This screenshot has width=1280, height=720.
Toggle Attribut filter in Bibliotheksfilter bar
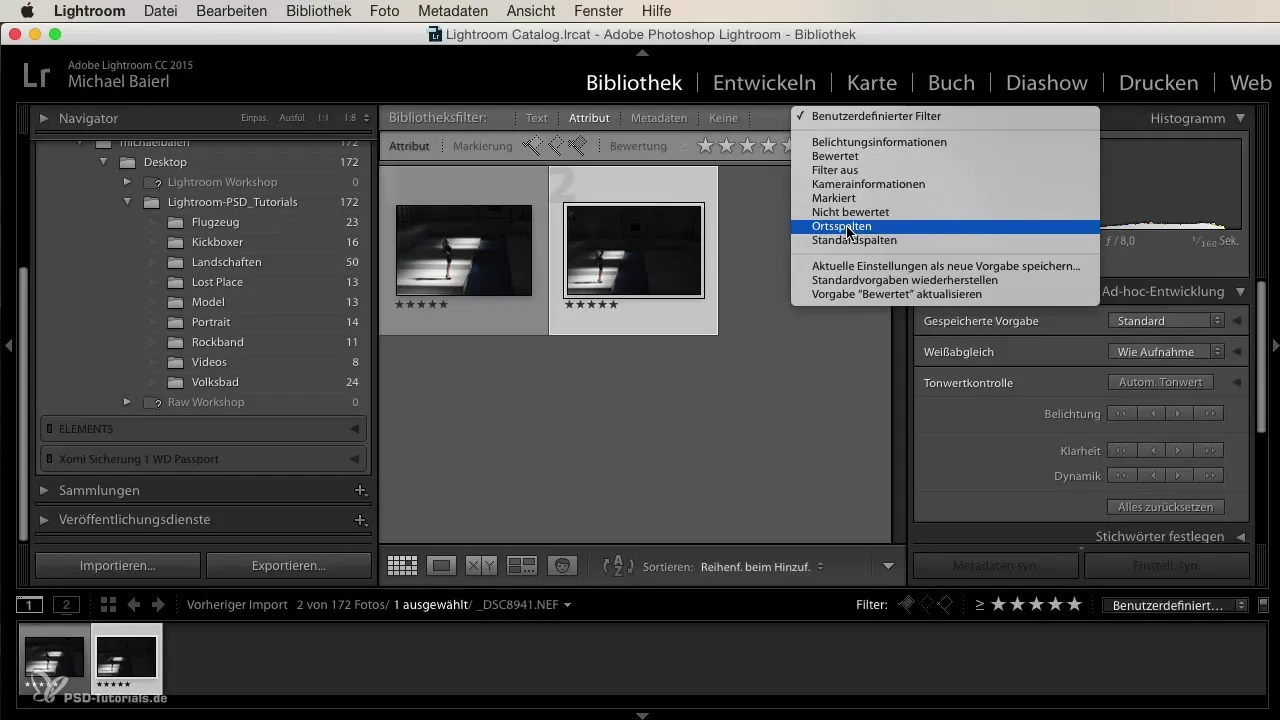click(589, 118)
